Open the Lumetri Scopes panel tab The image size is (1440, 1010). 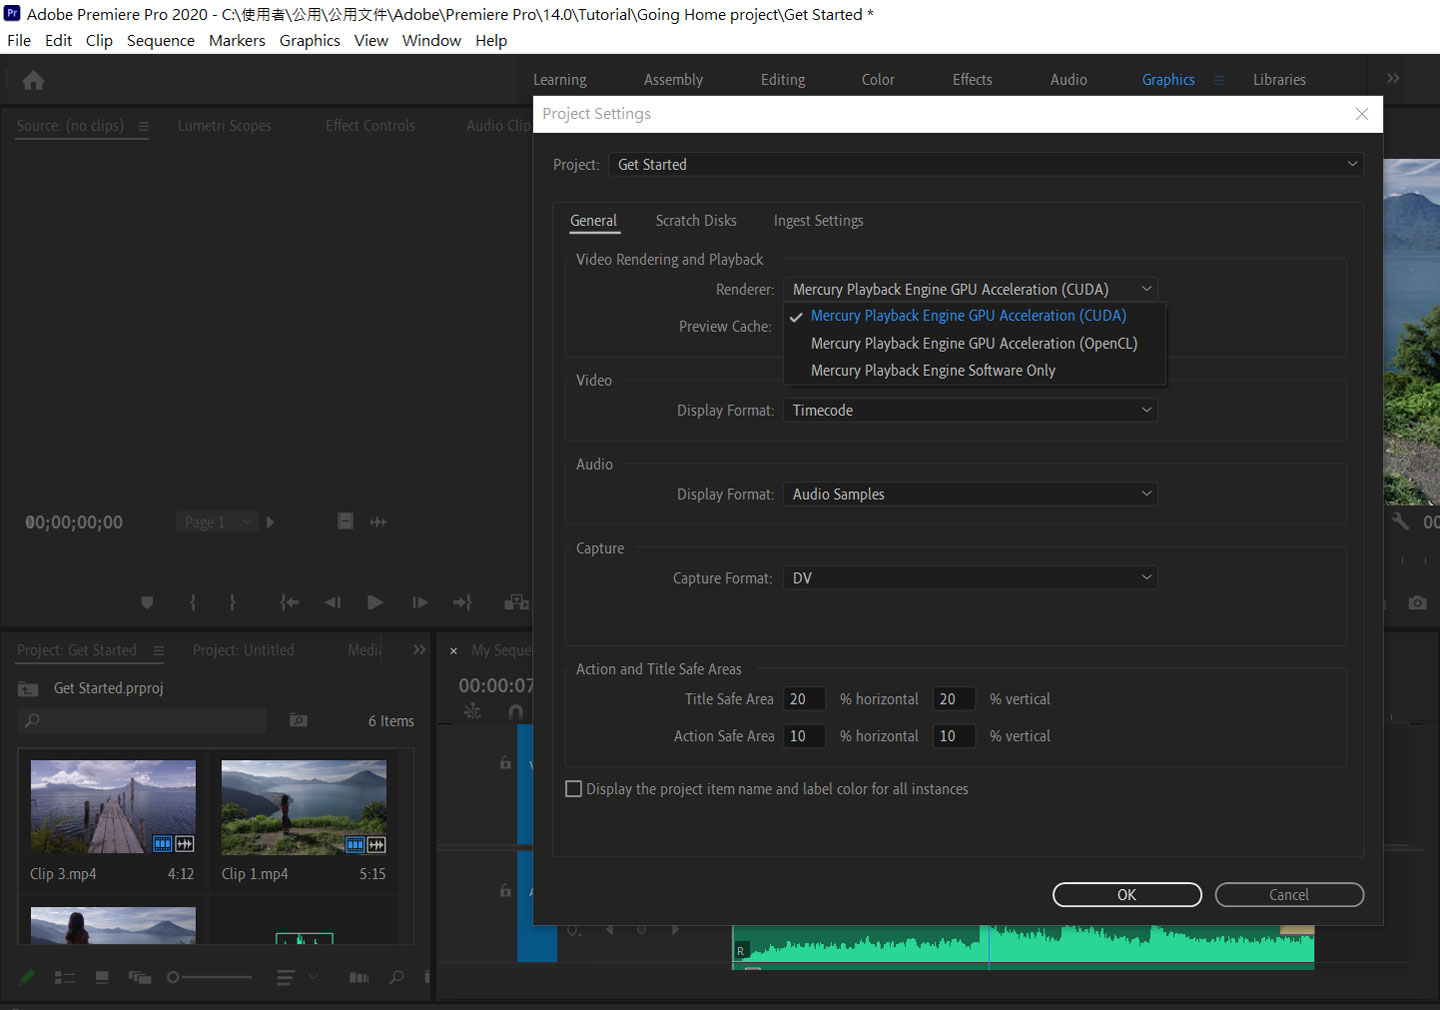[224, 126]
